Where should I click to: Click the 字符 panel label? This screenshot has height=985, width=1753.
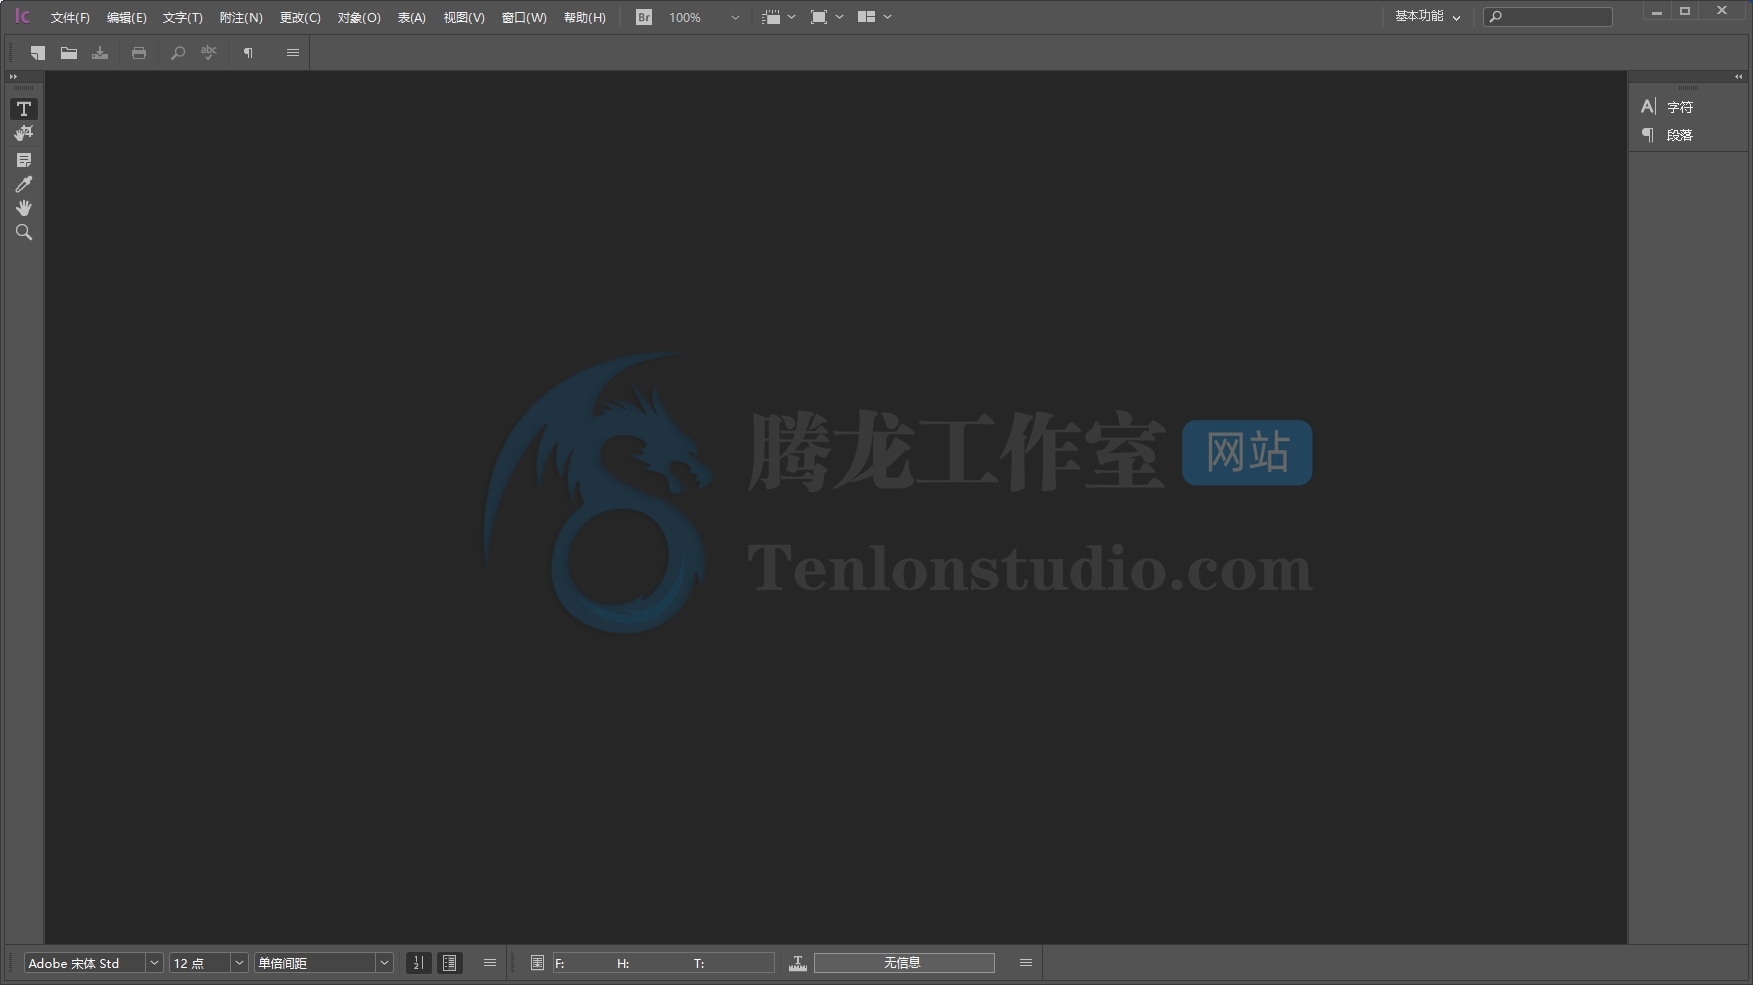tap(1680, 107)
